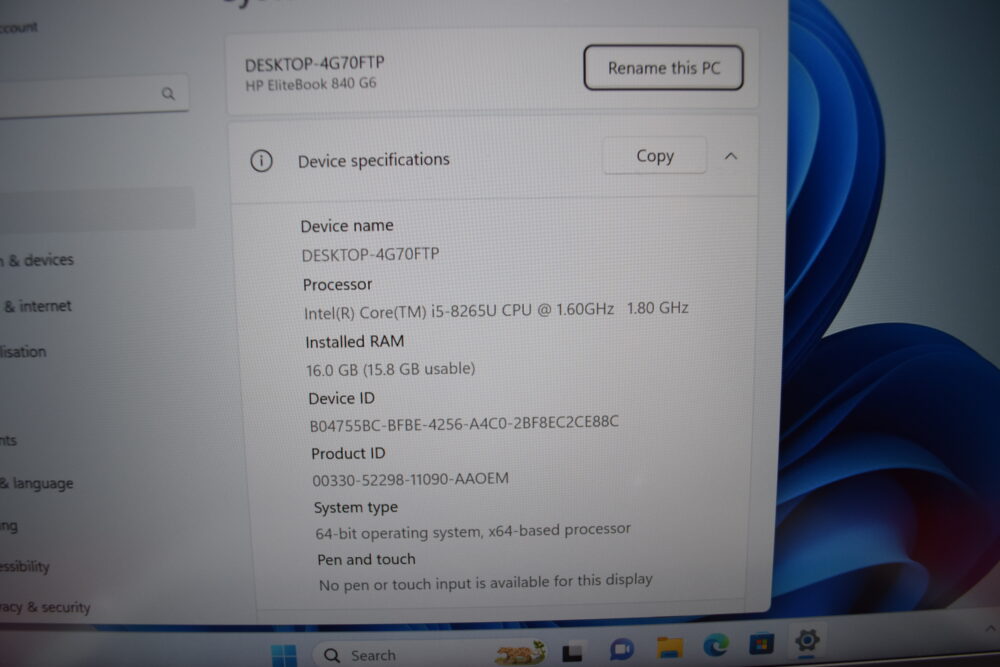Click the Settings gear in the taskbar
The width and height of the screenshot is (1000, 667).
(807, 640)
